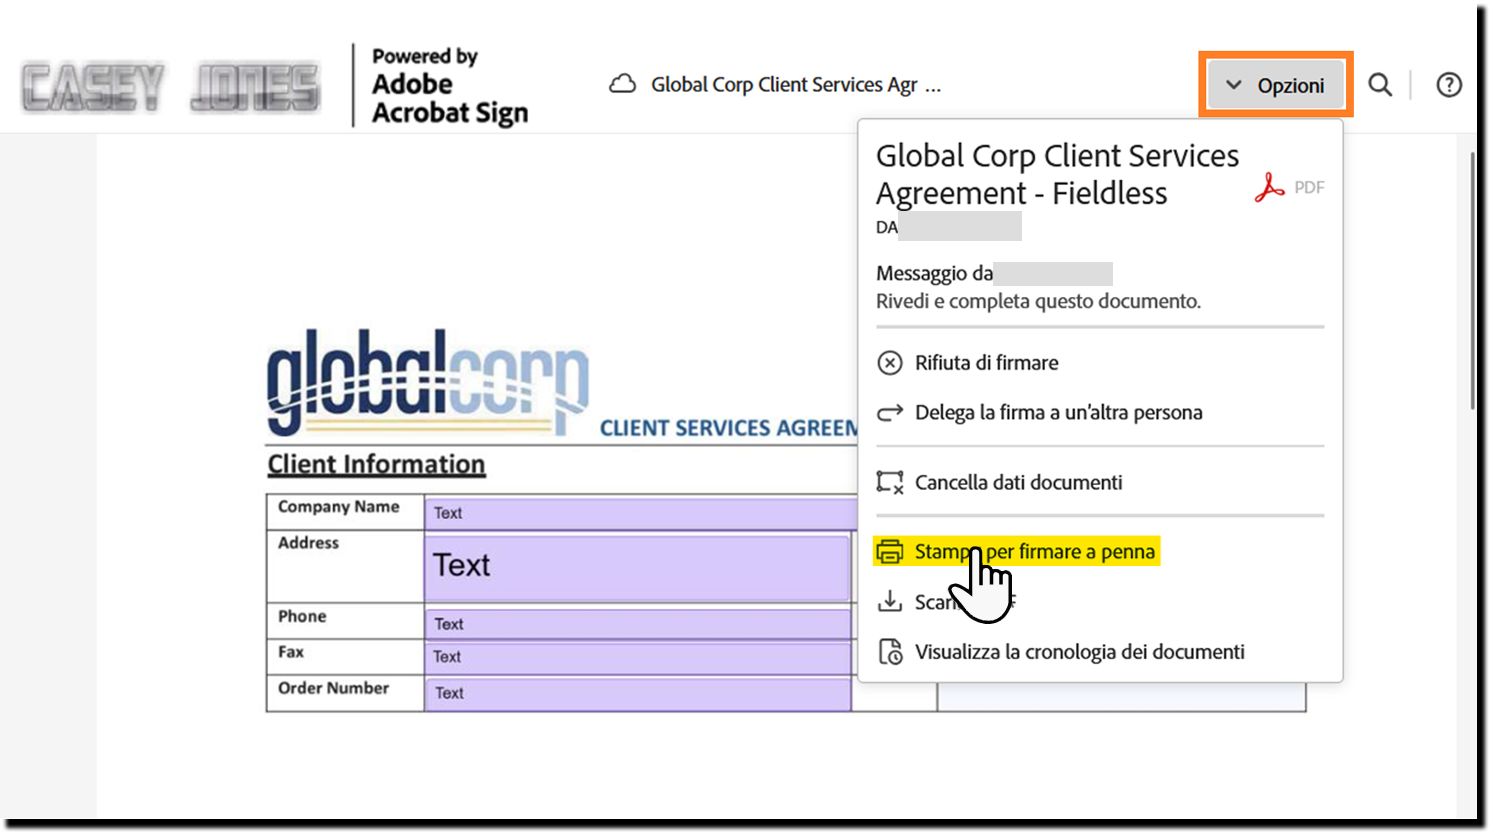Select Cancella dati documenti
1511x838 pixels.
pyautogui.click(x=999, y=483)
